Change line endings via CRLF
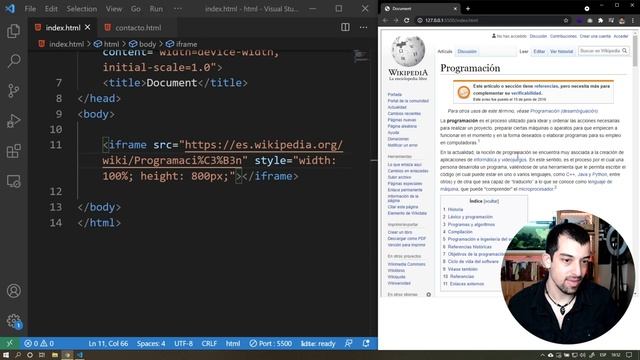 [209, 343]
